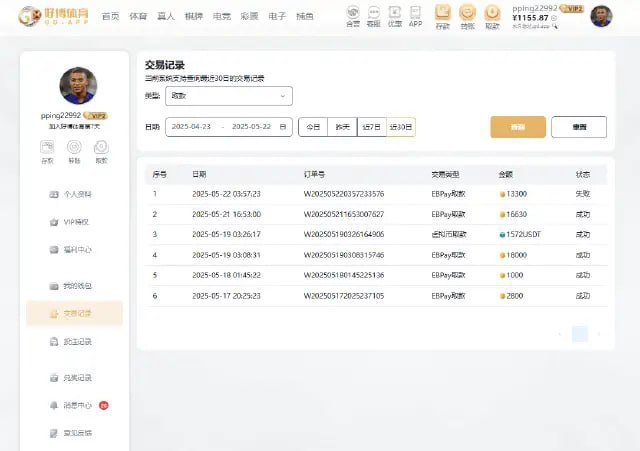This screenshot has height=451, width=640.
Task: Click the next page arrow in pagination
Action: [600, 334]
